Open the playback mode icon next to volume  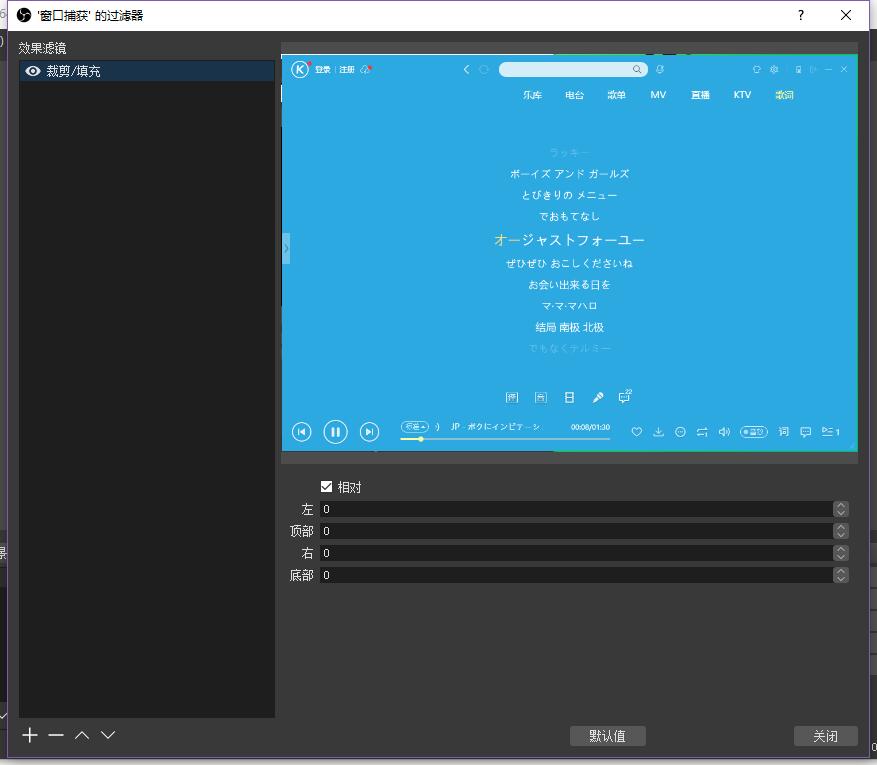coord(703,432)
